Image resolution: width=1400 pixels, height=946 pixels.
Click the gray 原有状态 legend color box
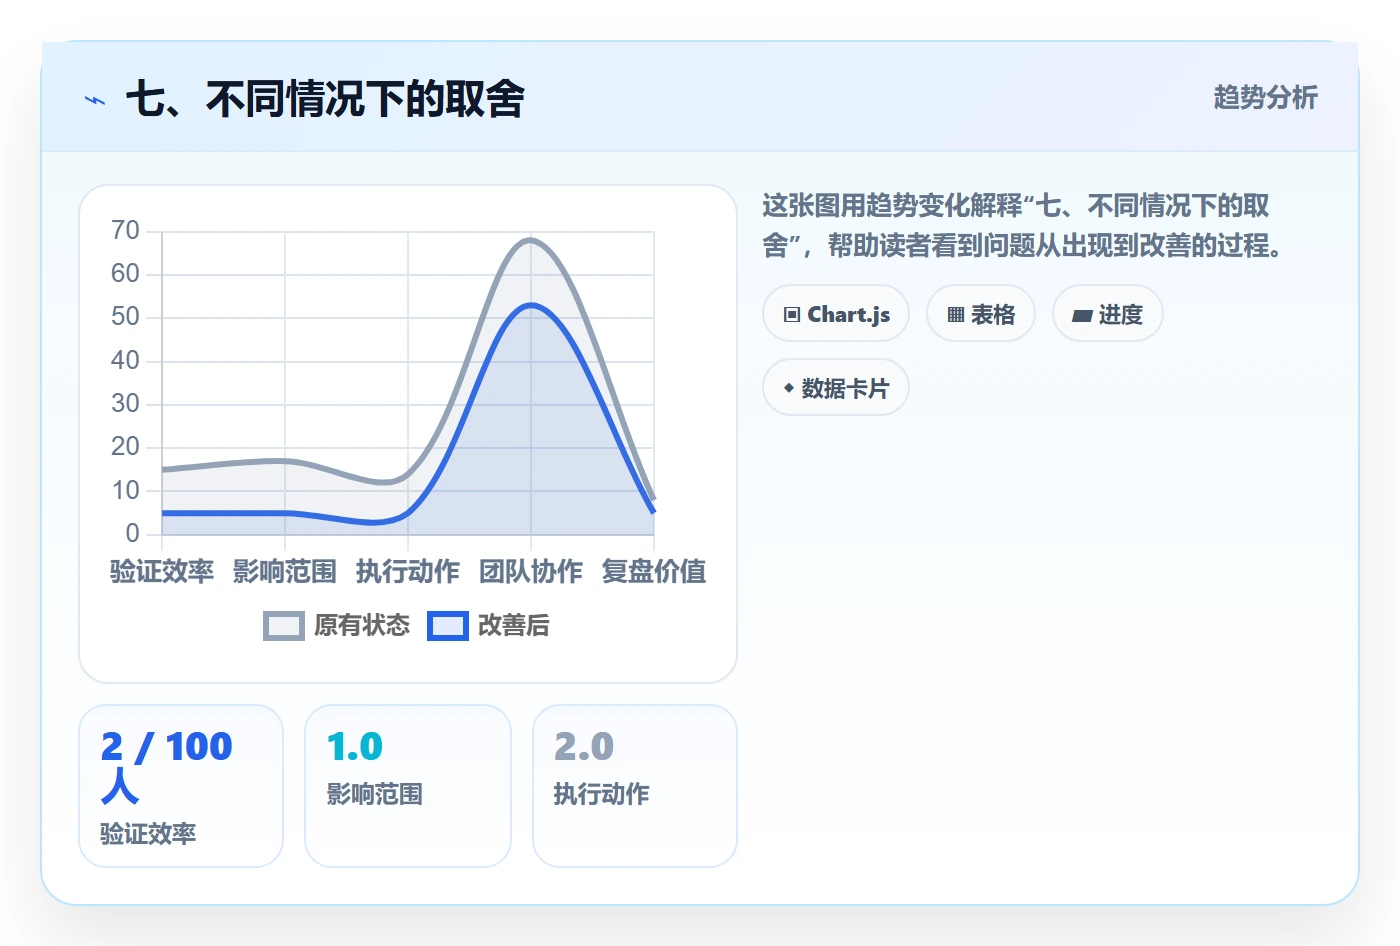pos(284,626)
